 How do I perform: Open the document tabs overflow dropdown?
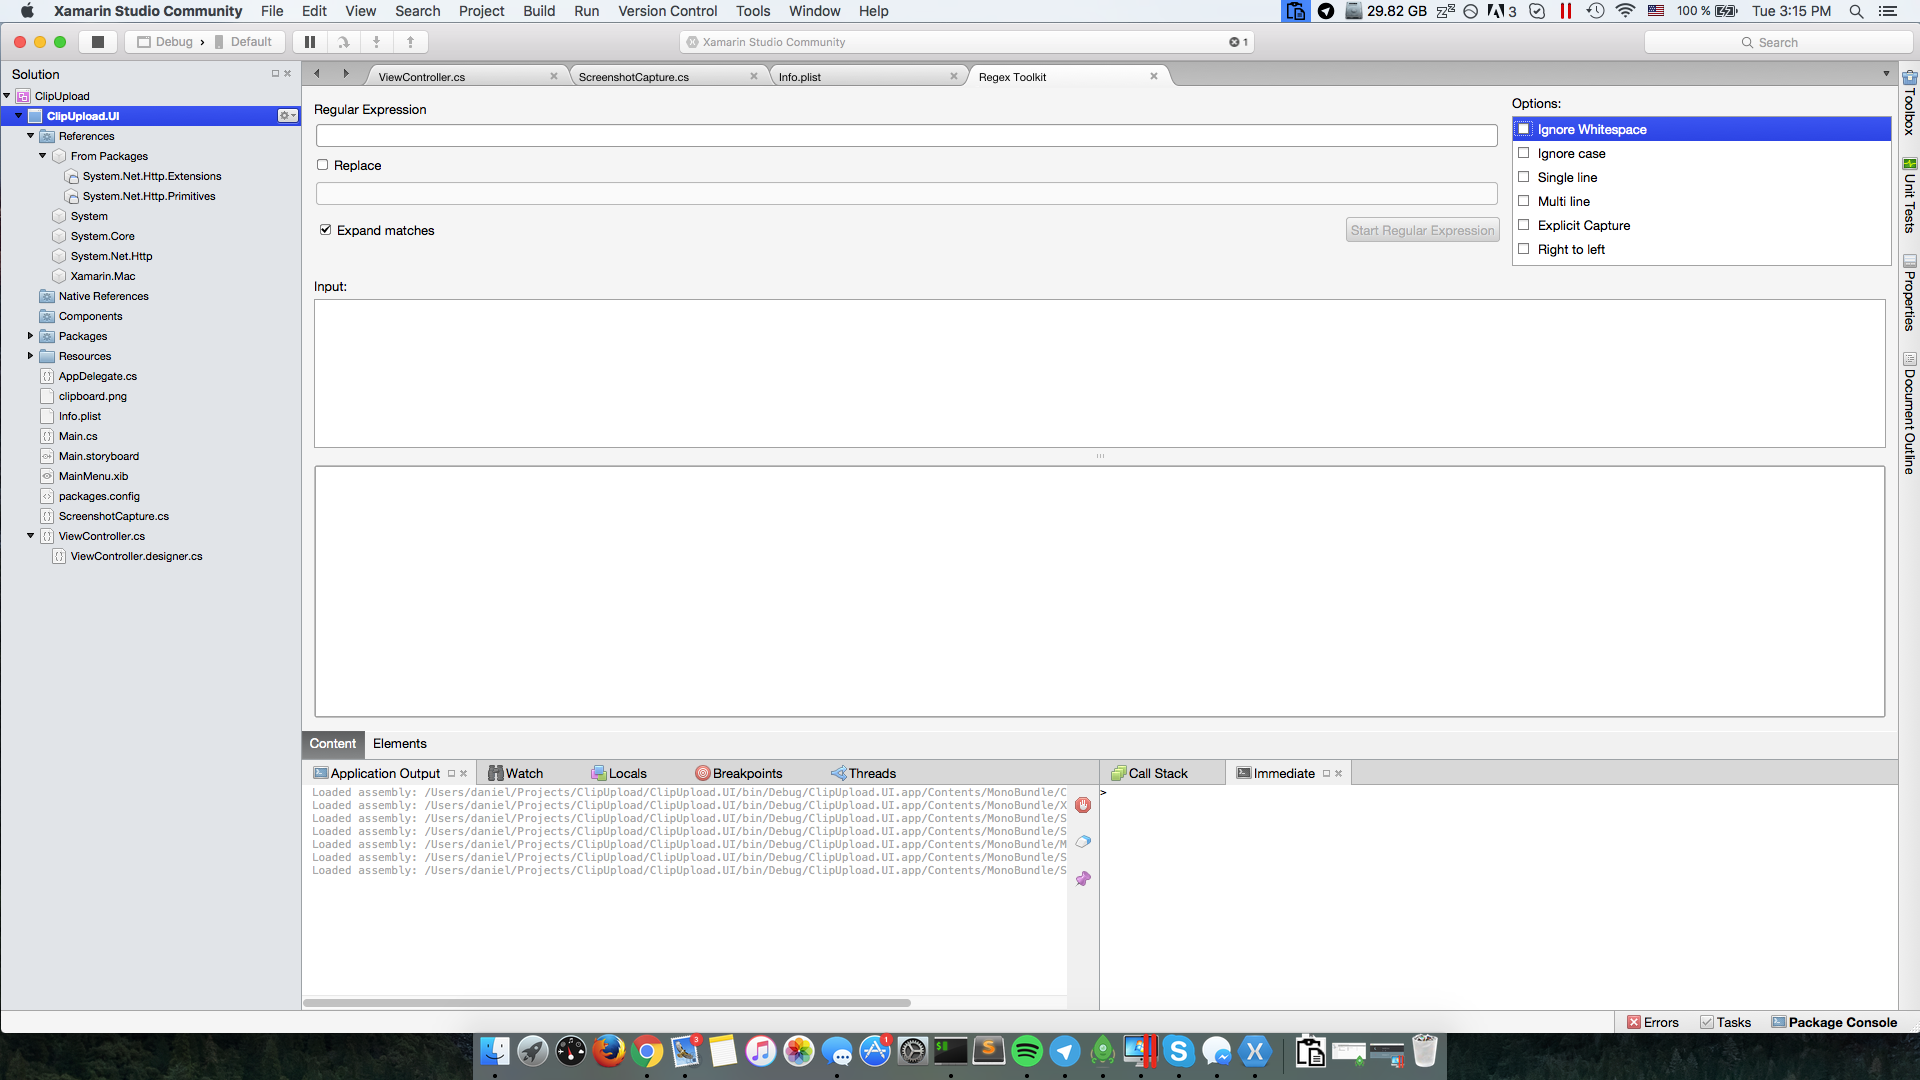click(x=1887, y=74)
